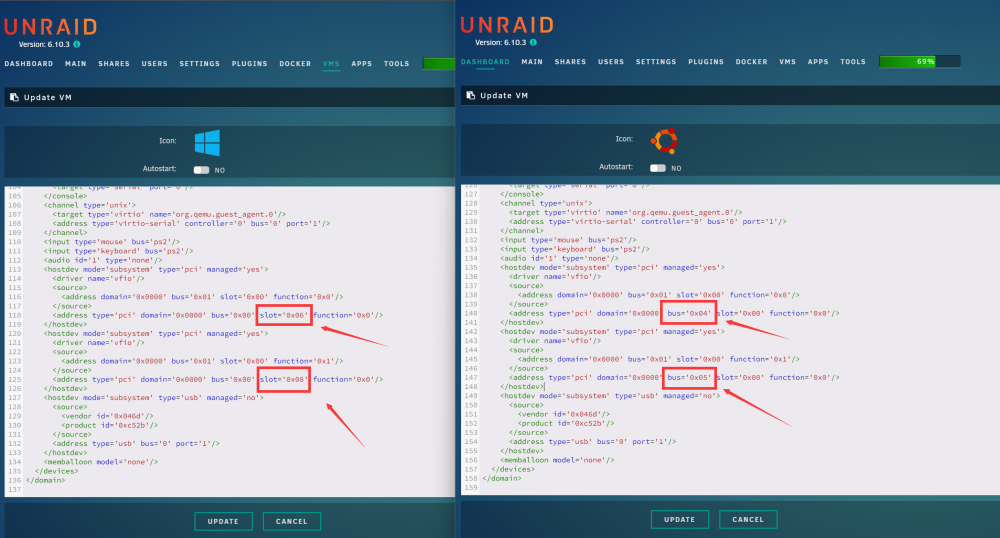1000x538 pixels.
Task: Click the UNRAID logo in left window
Action: (x=50, y=27)
